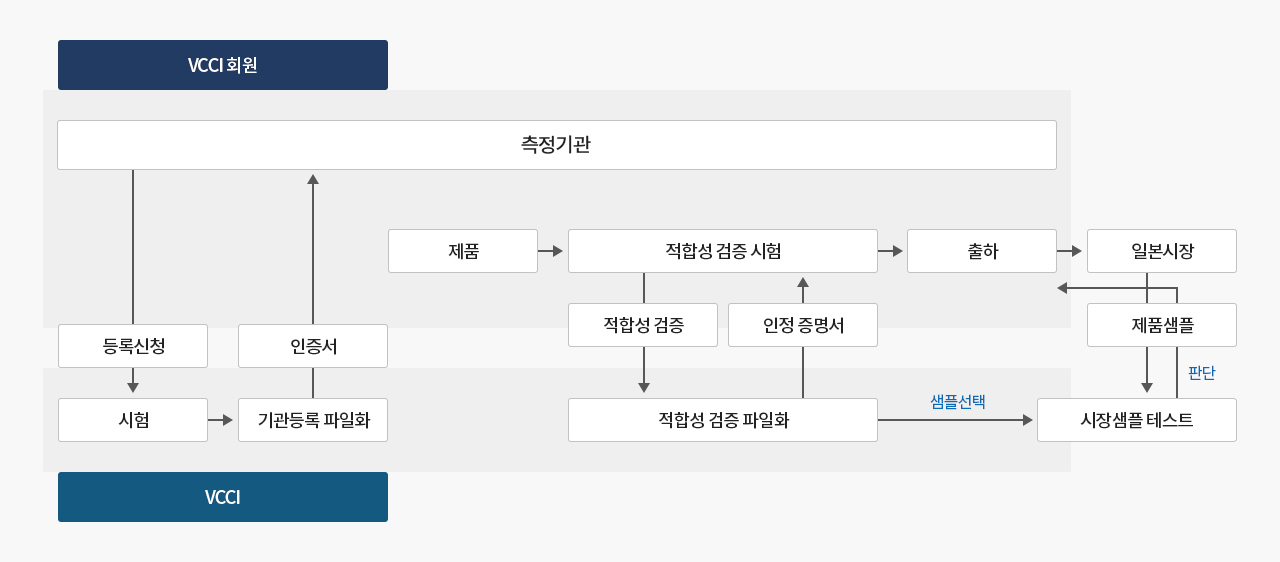Click arrow between 제품 and 적합성 검증 시험
1280x562 pixels.
552,251
